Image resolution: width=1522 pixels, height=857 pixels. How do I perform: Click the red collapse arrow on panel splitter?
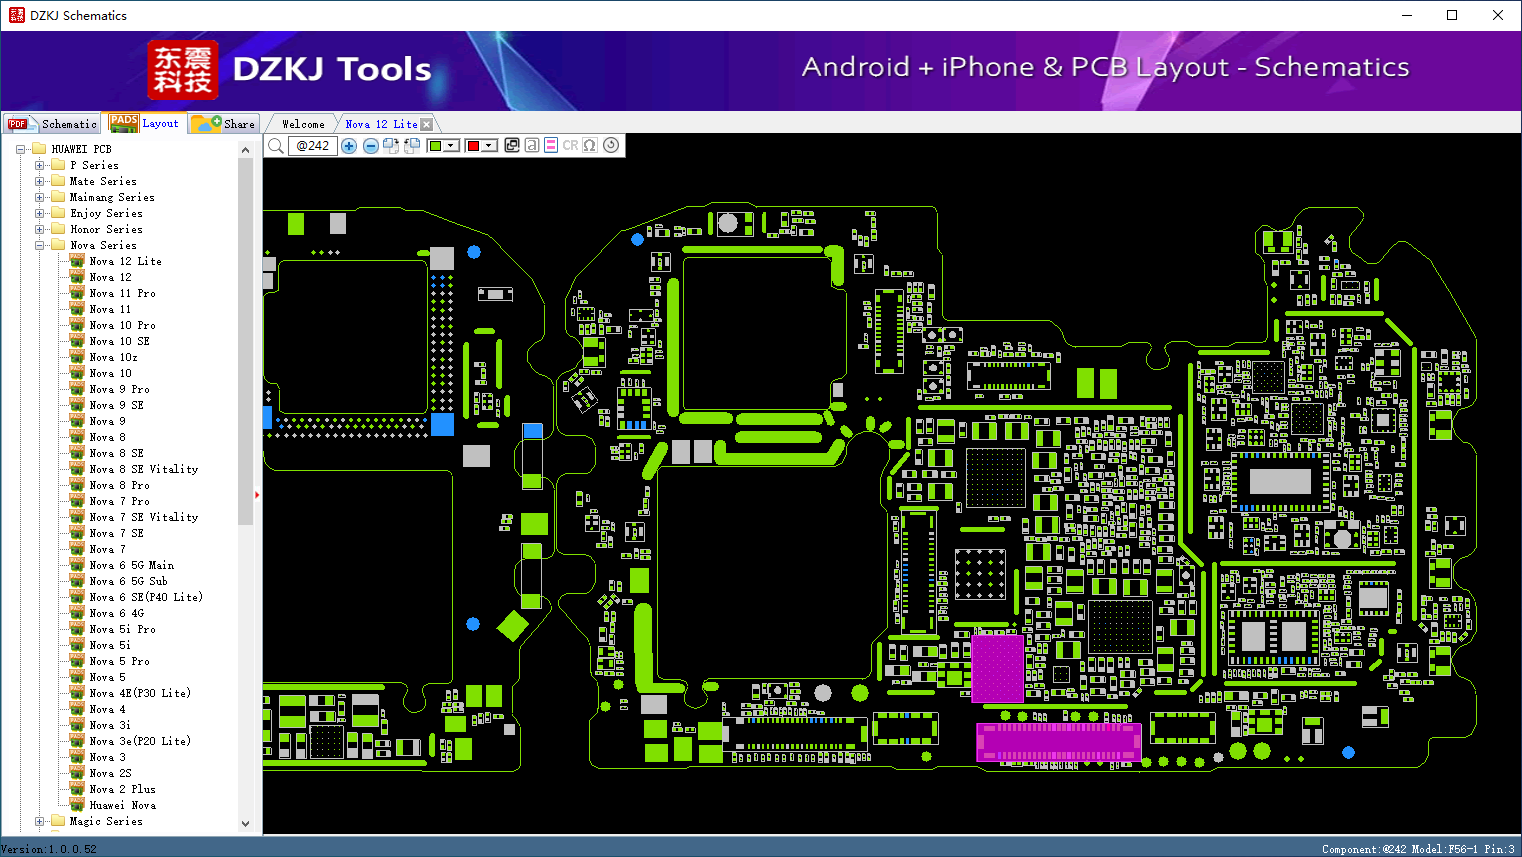tap(257, 494)
